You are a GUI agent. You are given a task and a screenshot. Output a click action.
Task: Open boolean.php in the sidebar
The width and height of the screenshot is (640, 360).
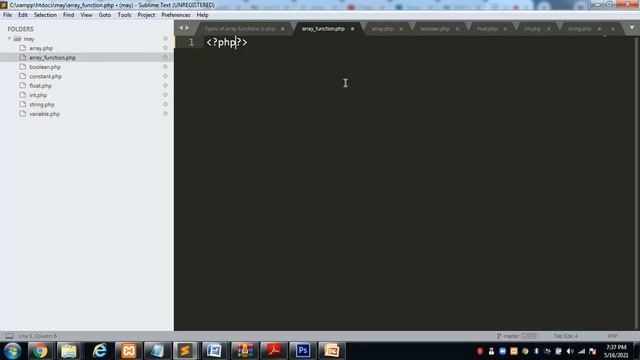45,67
